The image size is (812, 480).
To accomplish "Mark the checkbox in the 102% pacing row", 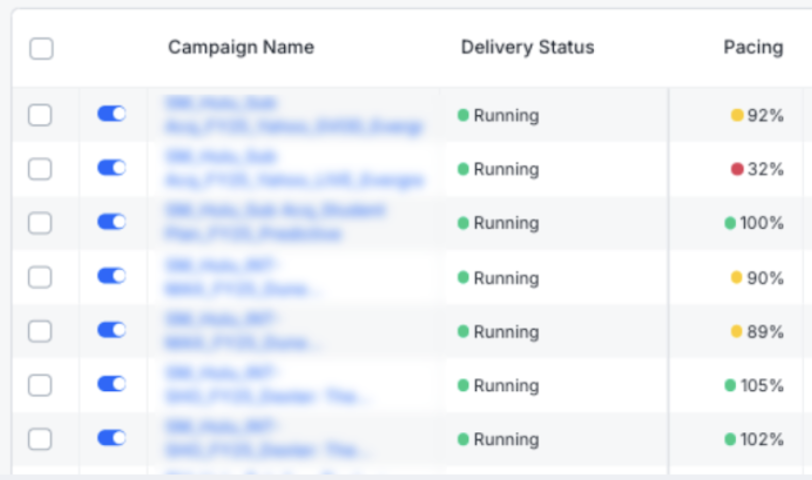I will point(40,439).
